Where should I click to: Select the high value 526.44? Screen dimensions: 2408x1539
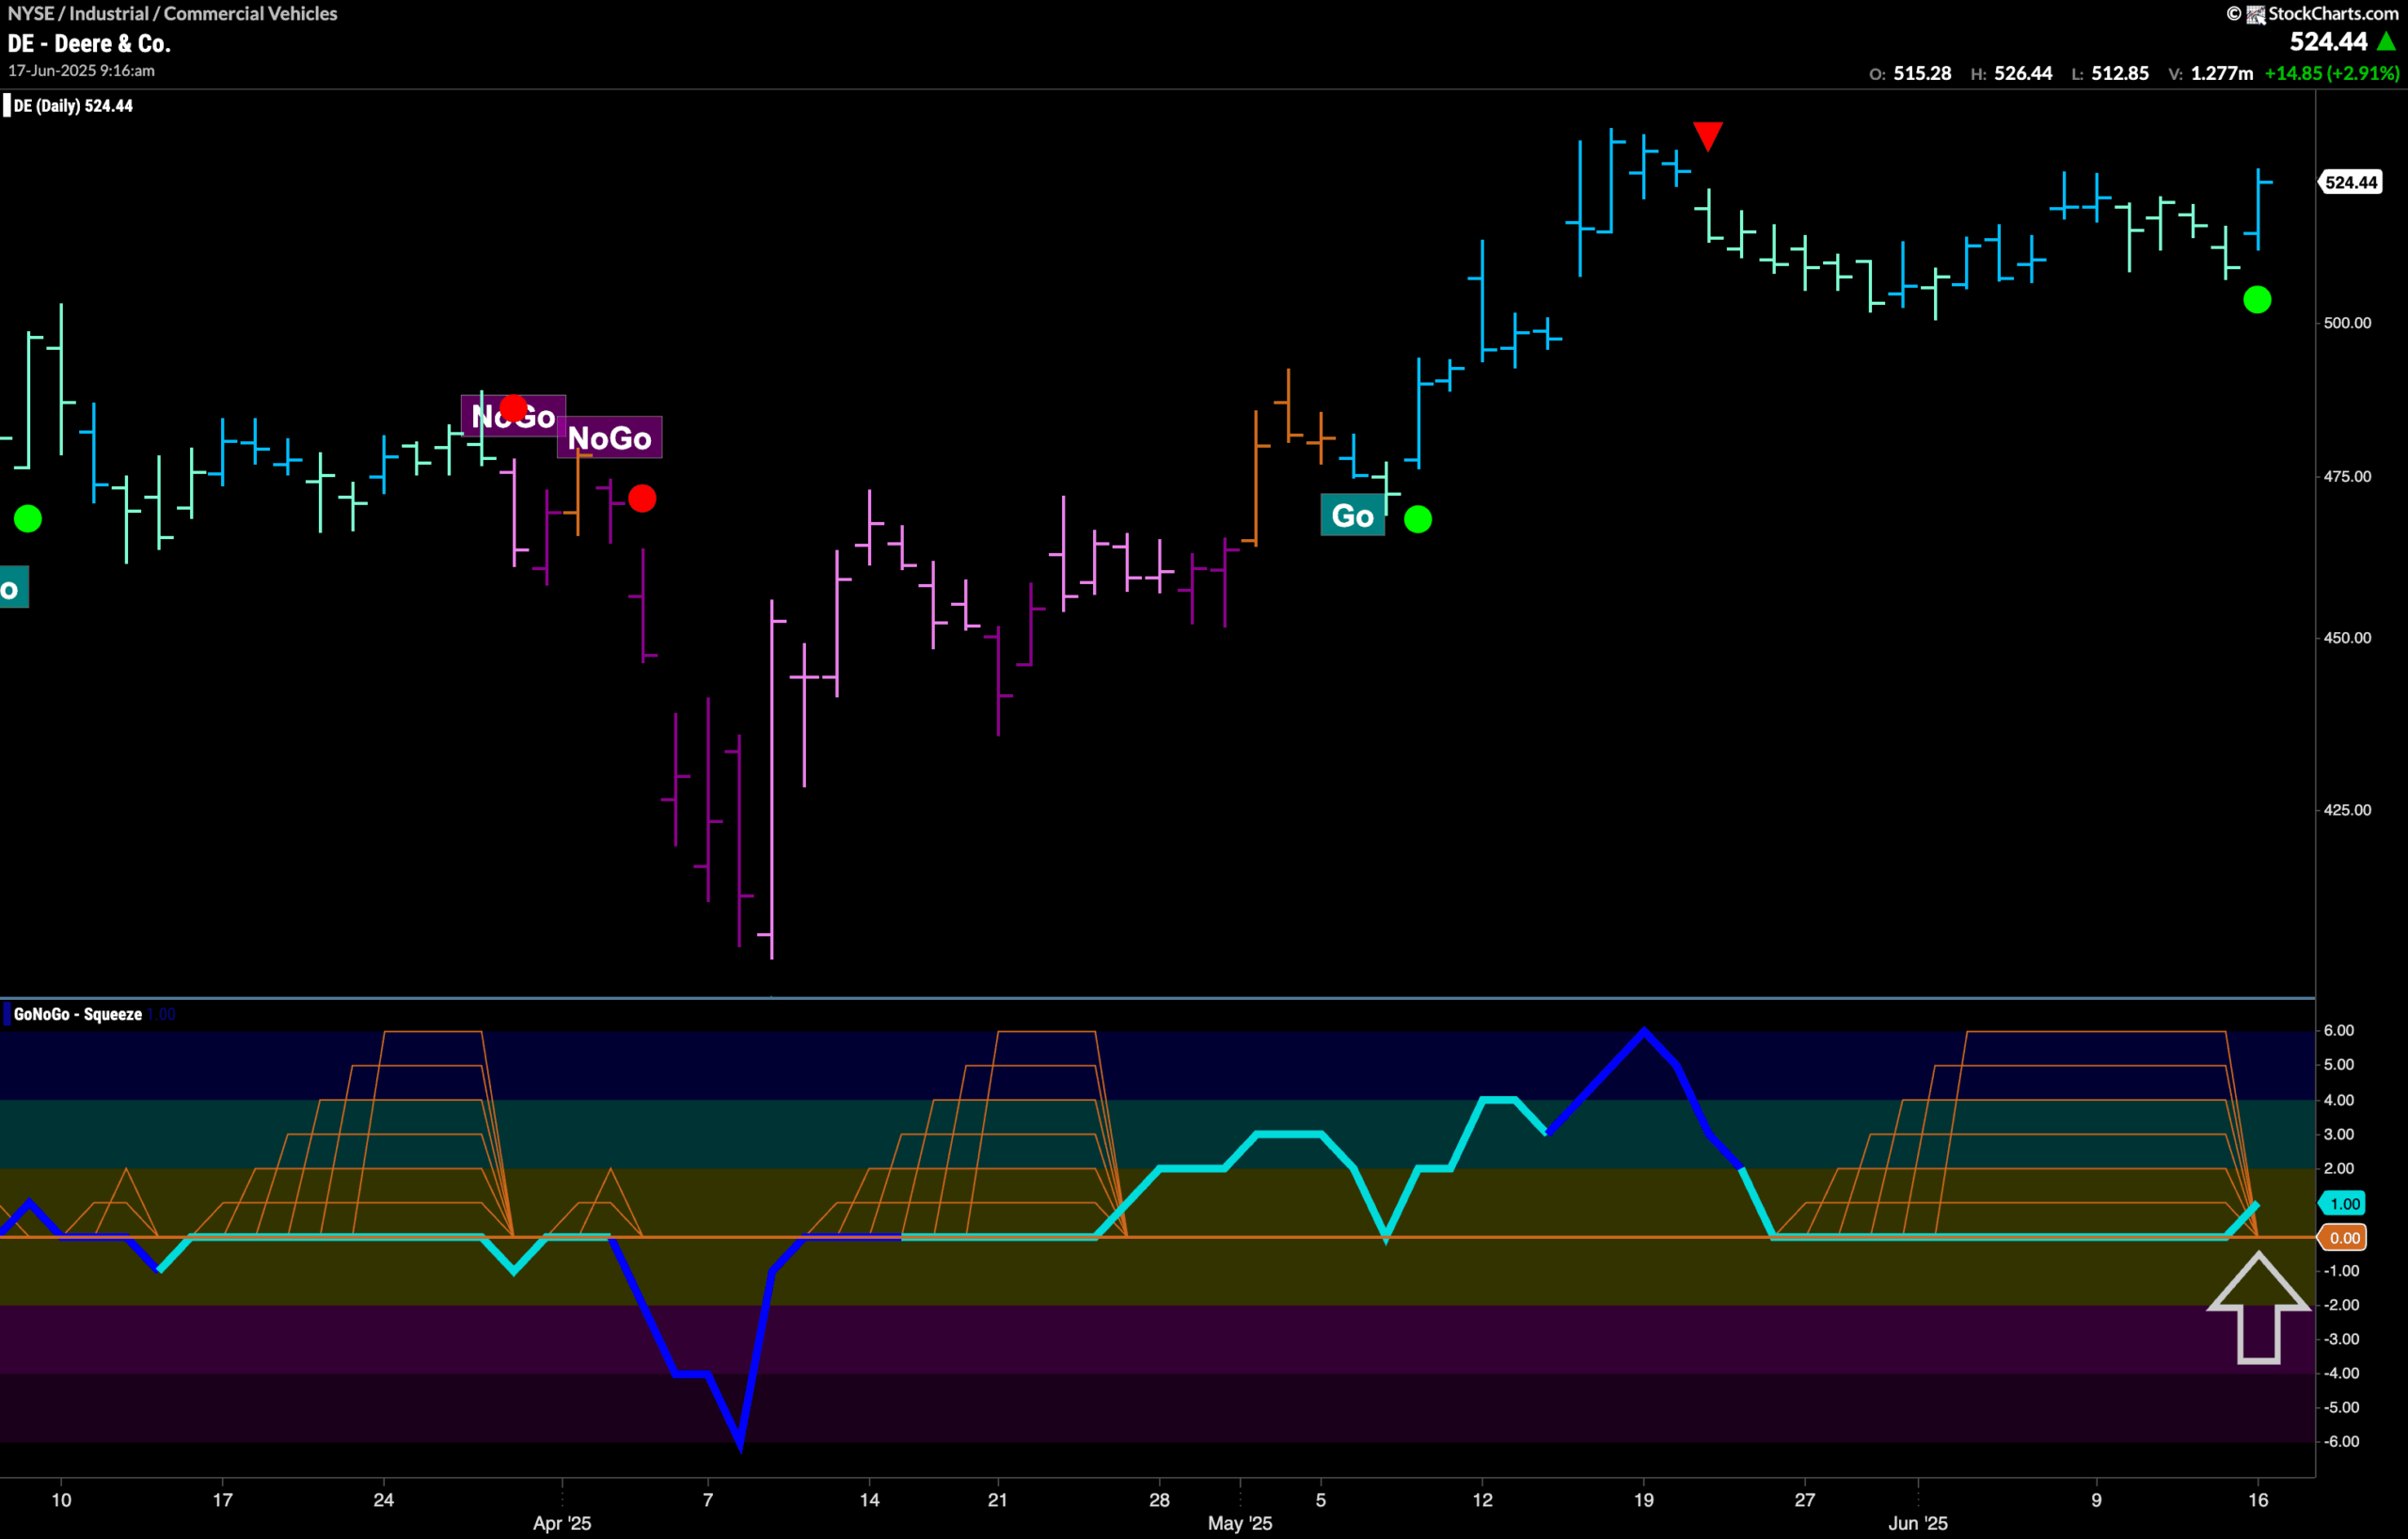[2023, 73]
